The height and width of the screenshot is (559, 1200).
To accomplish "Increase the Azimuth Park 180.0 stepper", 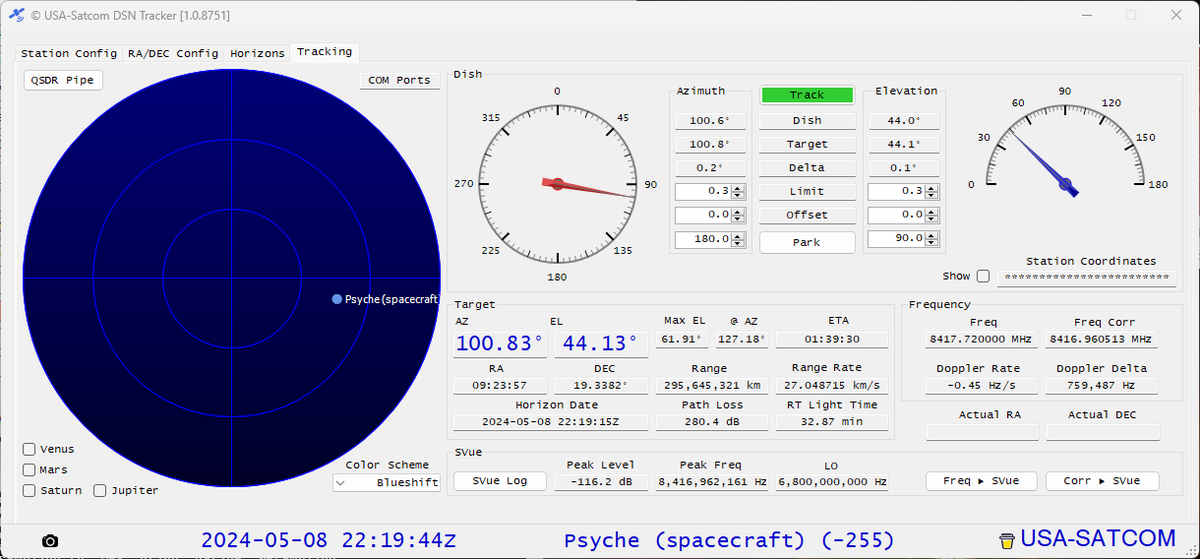I will coord(738,235).
